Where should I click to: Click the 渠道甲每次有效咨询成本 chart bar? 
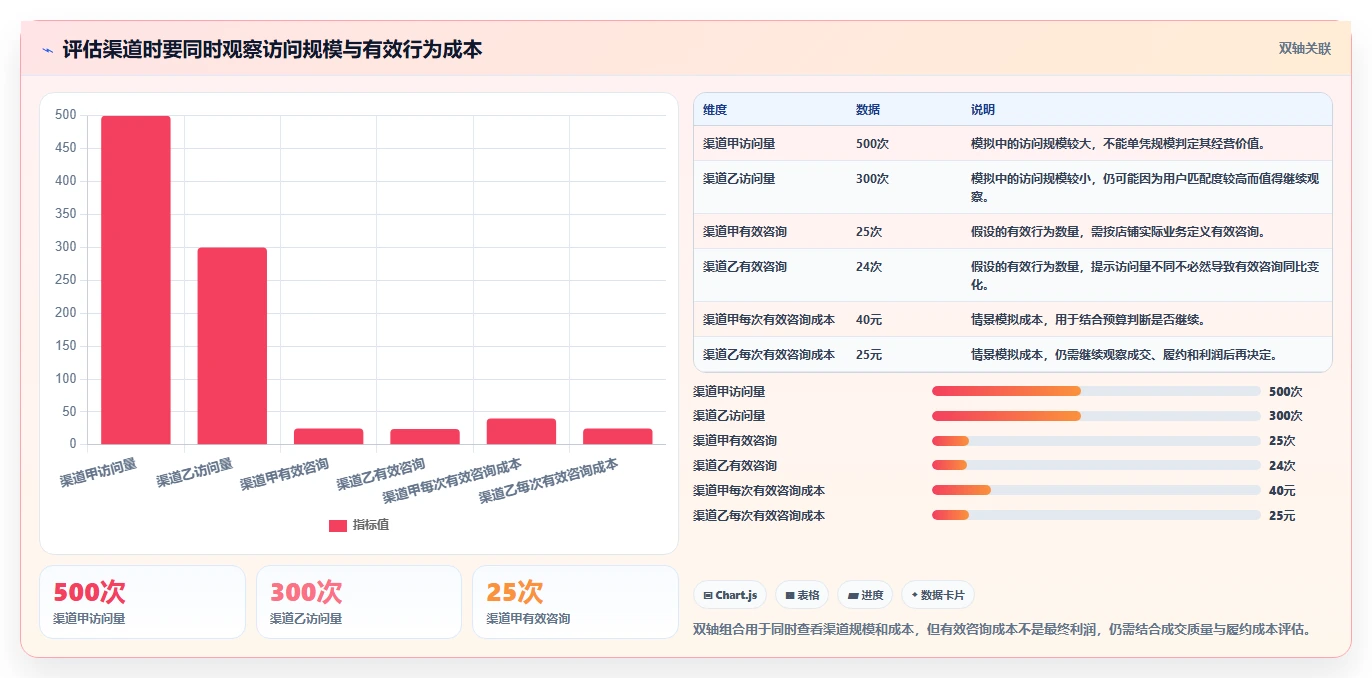(x=521, y=431)
